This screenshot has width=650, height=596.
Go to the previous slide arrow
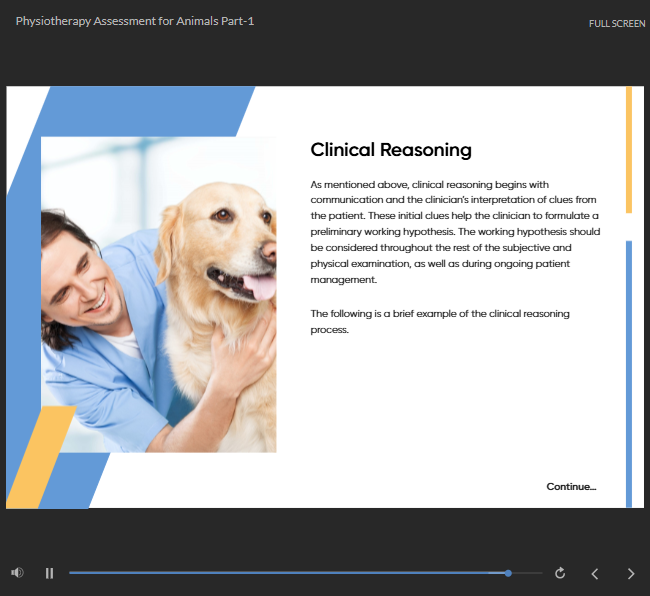595,573
